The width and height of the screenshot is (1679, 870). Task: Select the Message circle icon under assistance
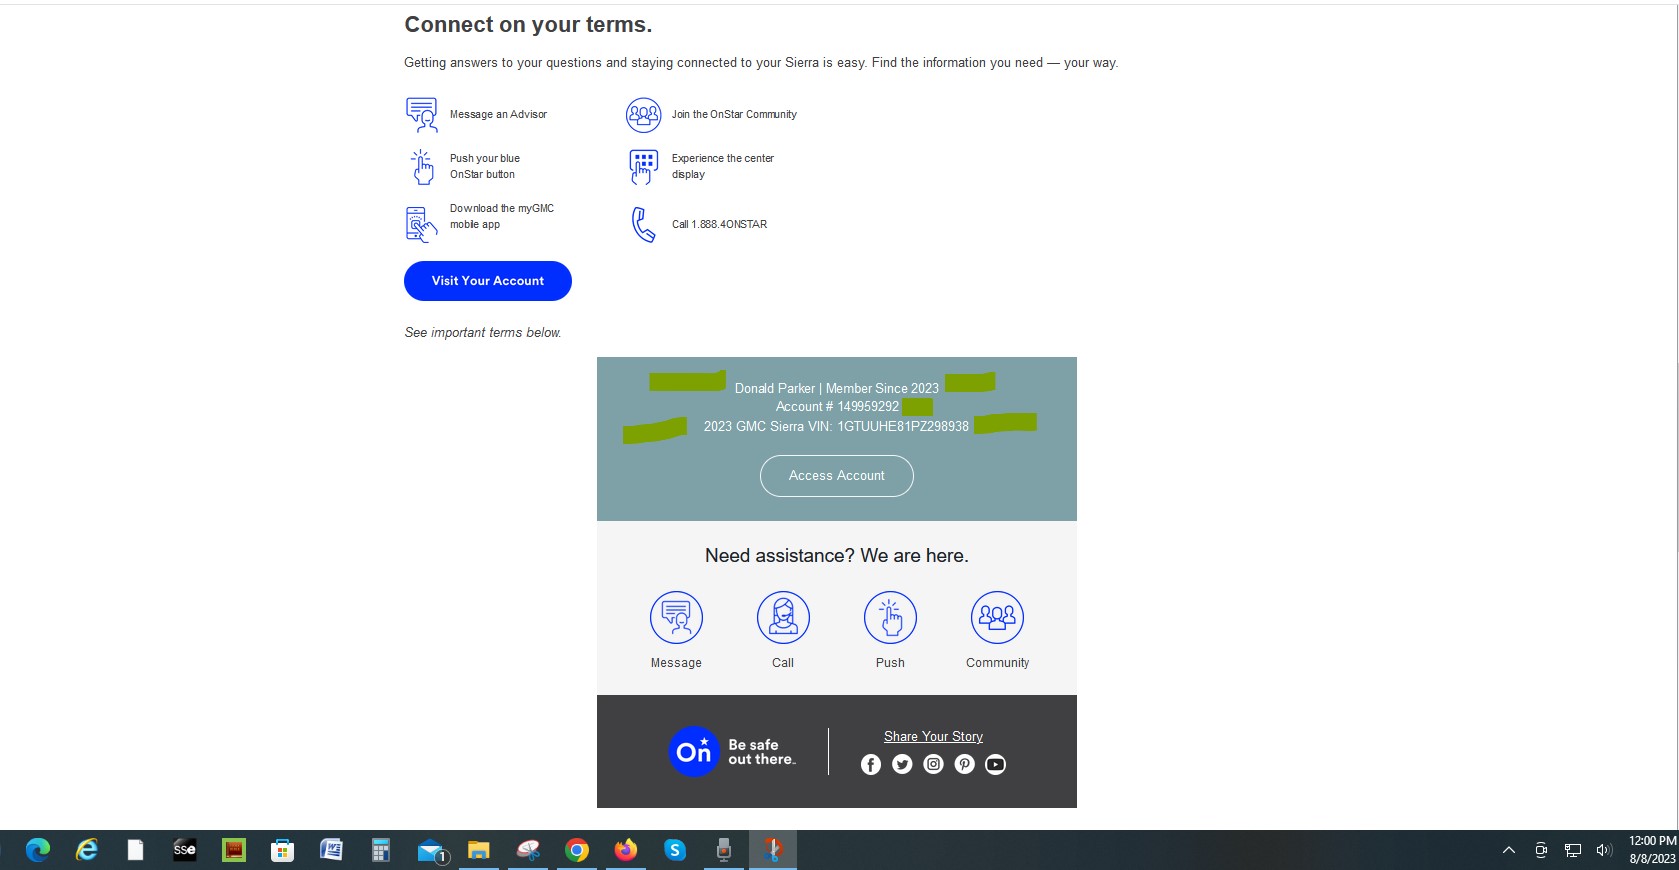click(x=676, y=617)
